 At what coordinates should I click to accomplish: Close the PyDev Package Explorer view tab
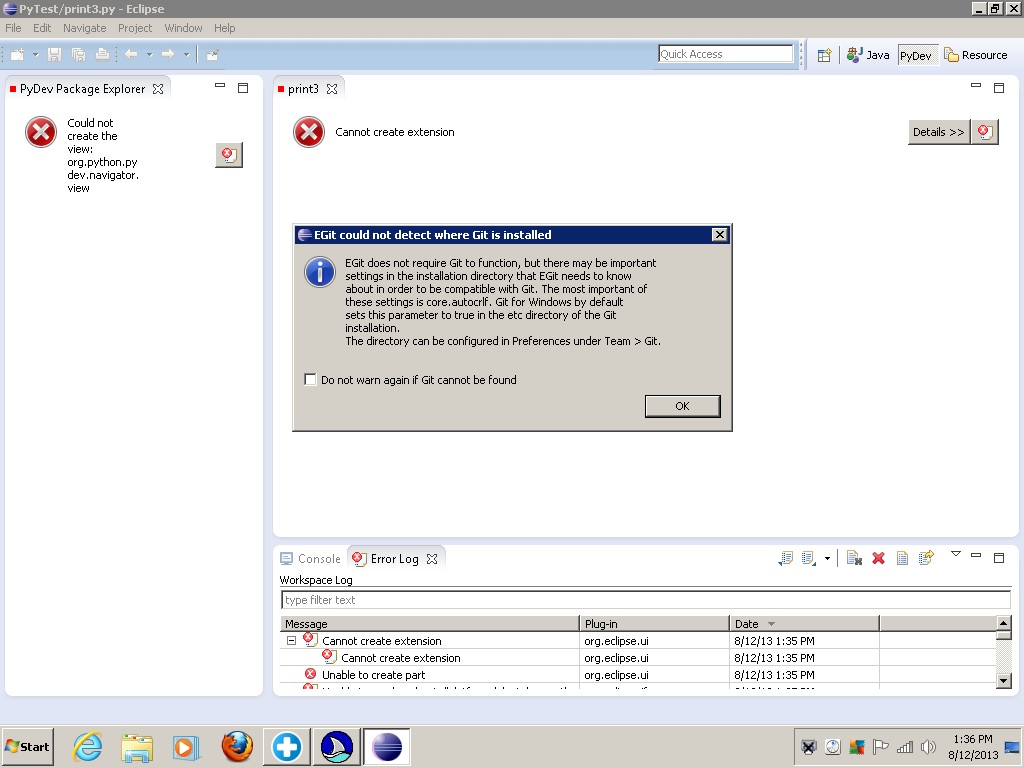coord(158,89)
